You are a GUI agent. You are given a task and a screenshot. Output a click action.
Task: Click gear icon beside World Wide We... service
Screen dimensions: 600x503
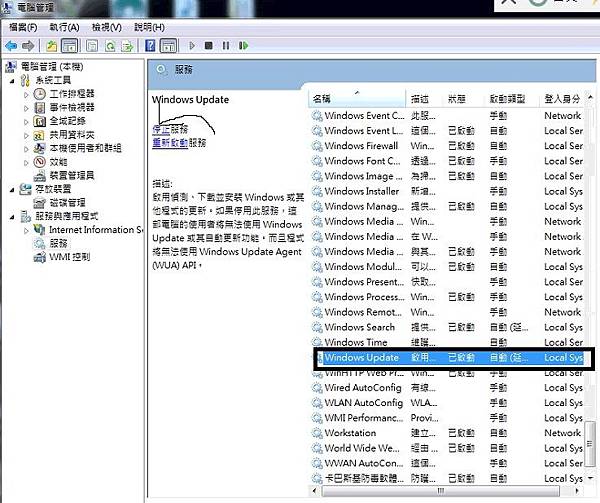click(x=317, y=448)
